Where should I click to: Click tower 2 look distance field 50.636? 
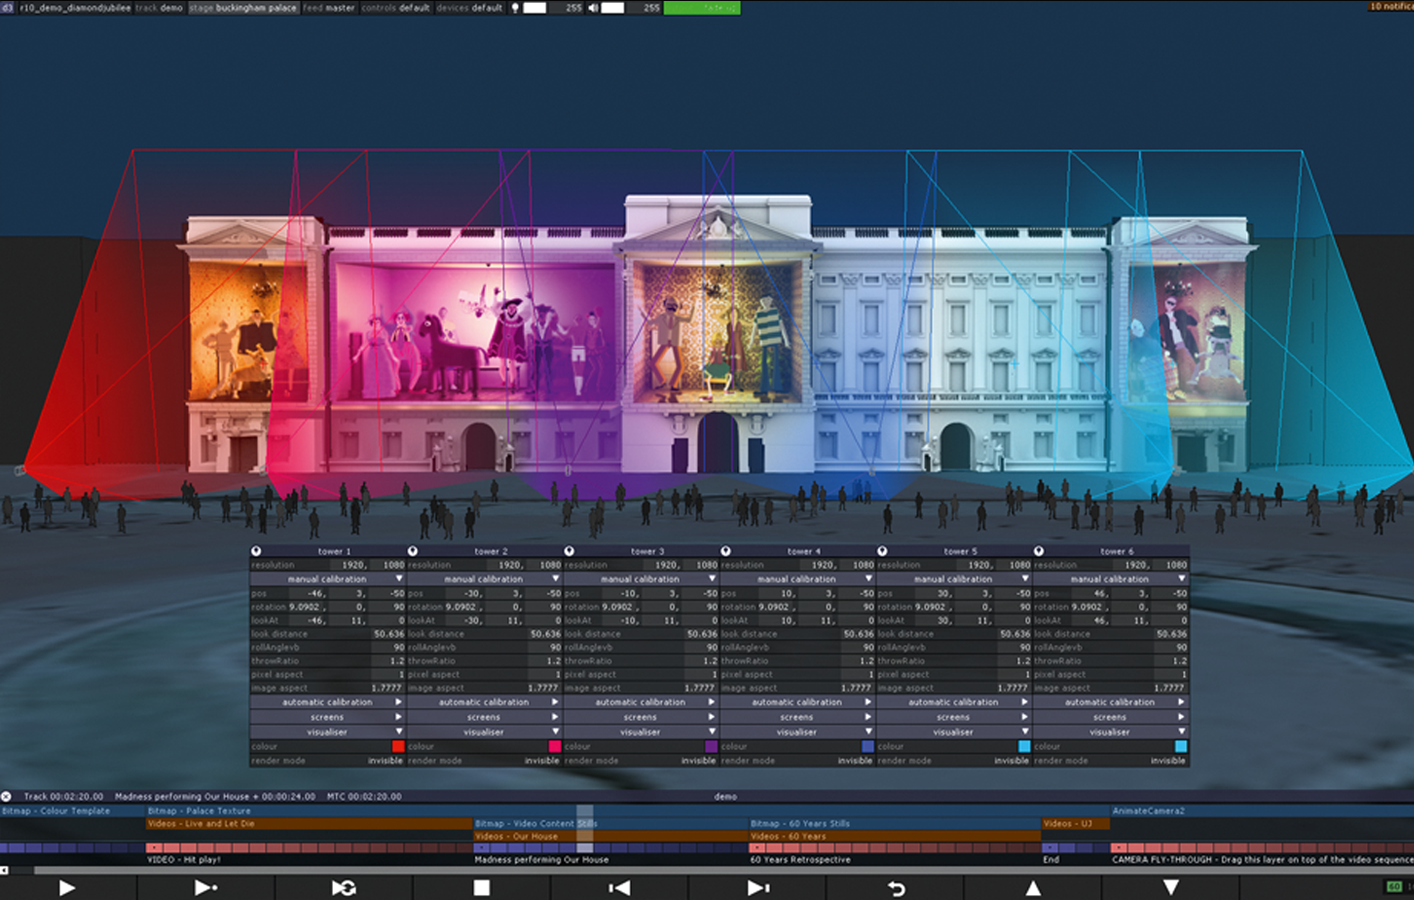[x=545, y=634]
